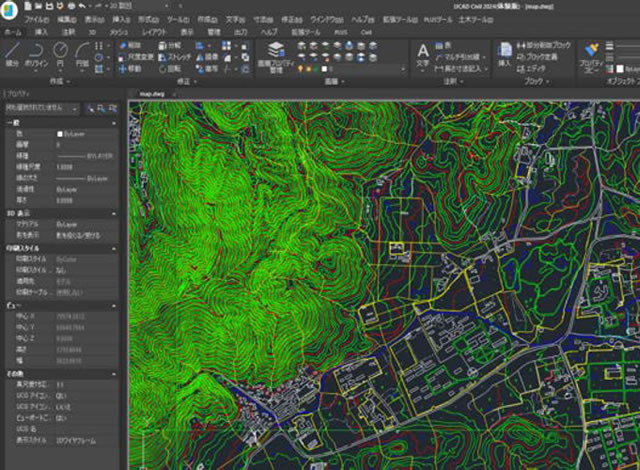640x470 pixels.
Task: Open the selection dropdown in Properties panel
Action: click(x=42, y=109)
